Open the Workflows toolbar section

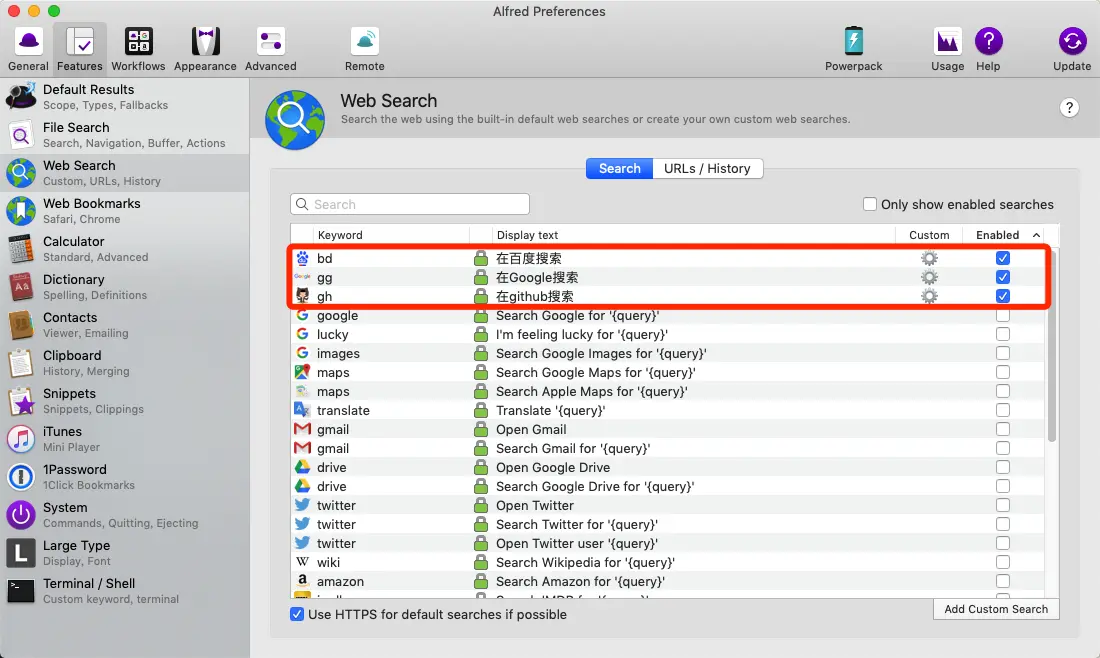coord(138,49)
